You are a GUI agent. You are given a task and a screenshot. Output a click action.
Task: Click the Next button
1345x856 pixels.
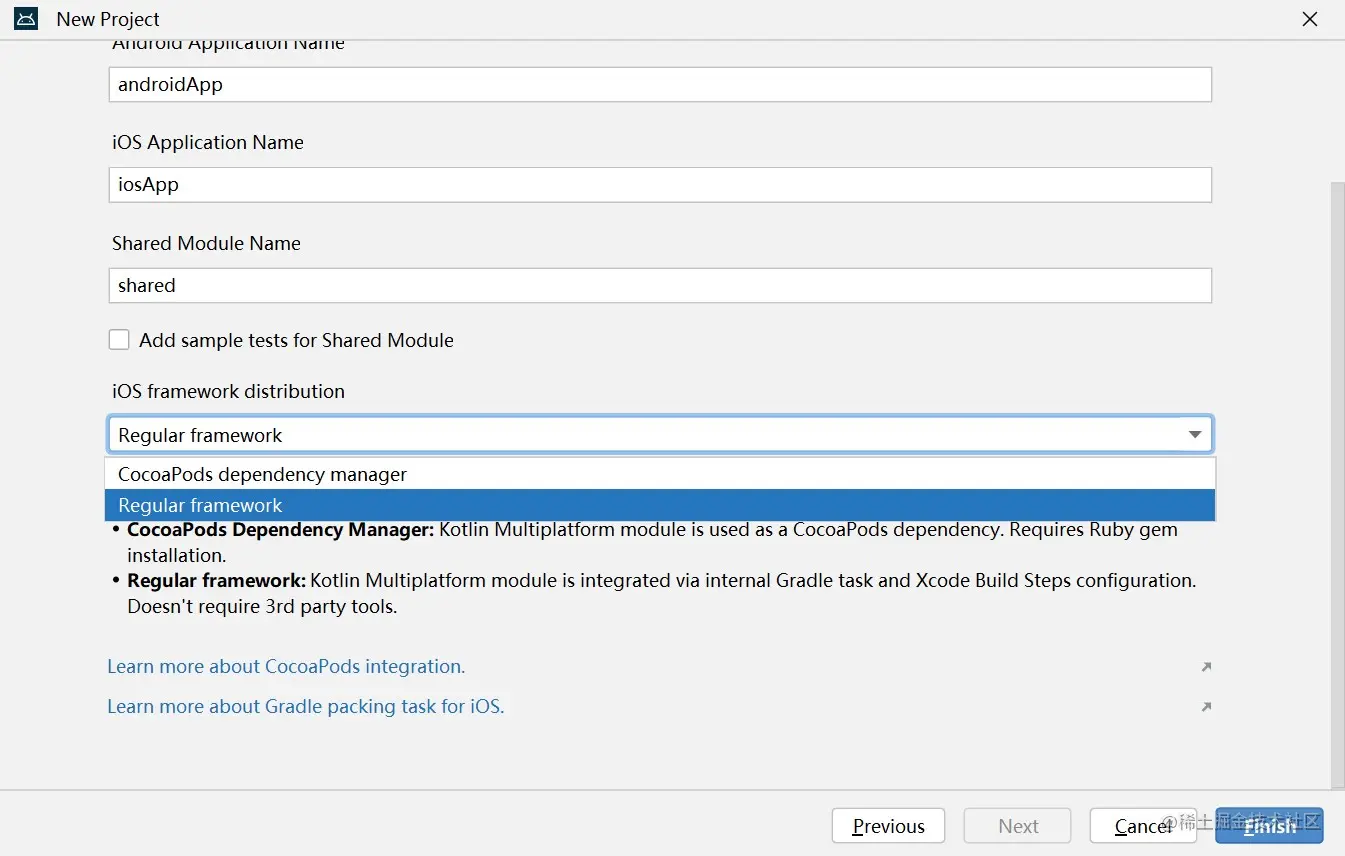click(1017, 826)
